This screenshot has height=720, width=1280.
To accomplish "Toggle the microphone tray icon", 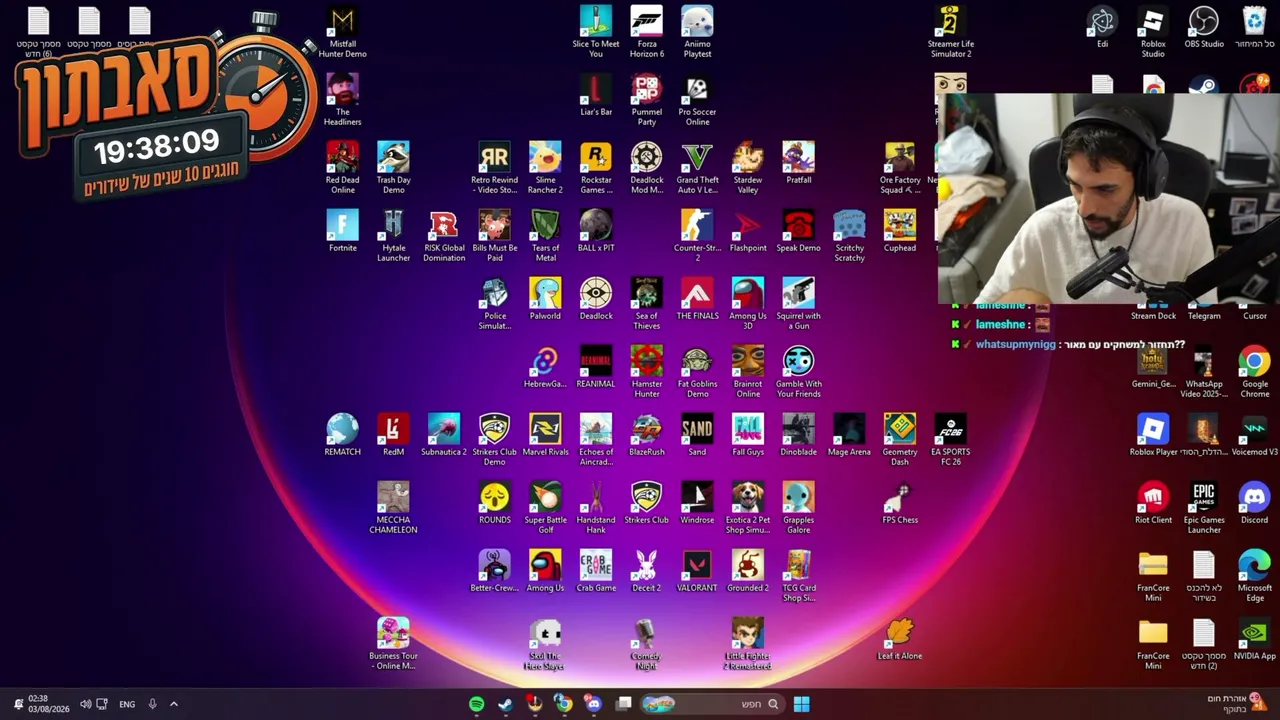I will (x=152, y=704).
